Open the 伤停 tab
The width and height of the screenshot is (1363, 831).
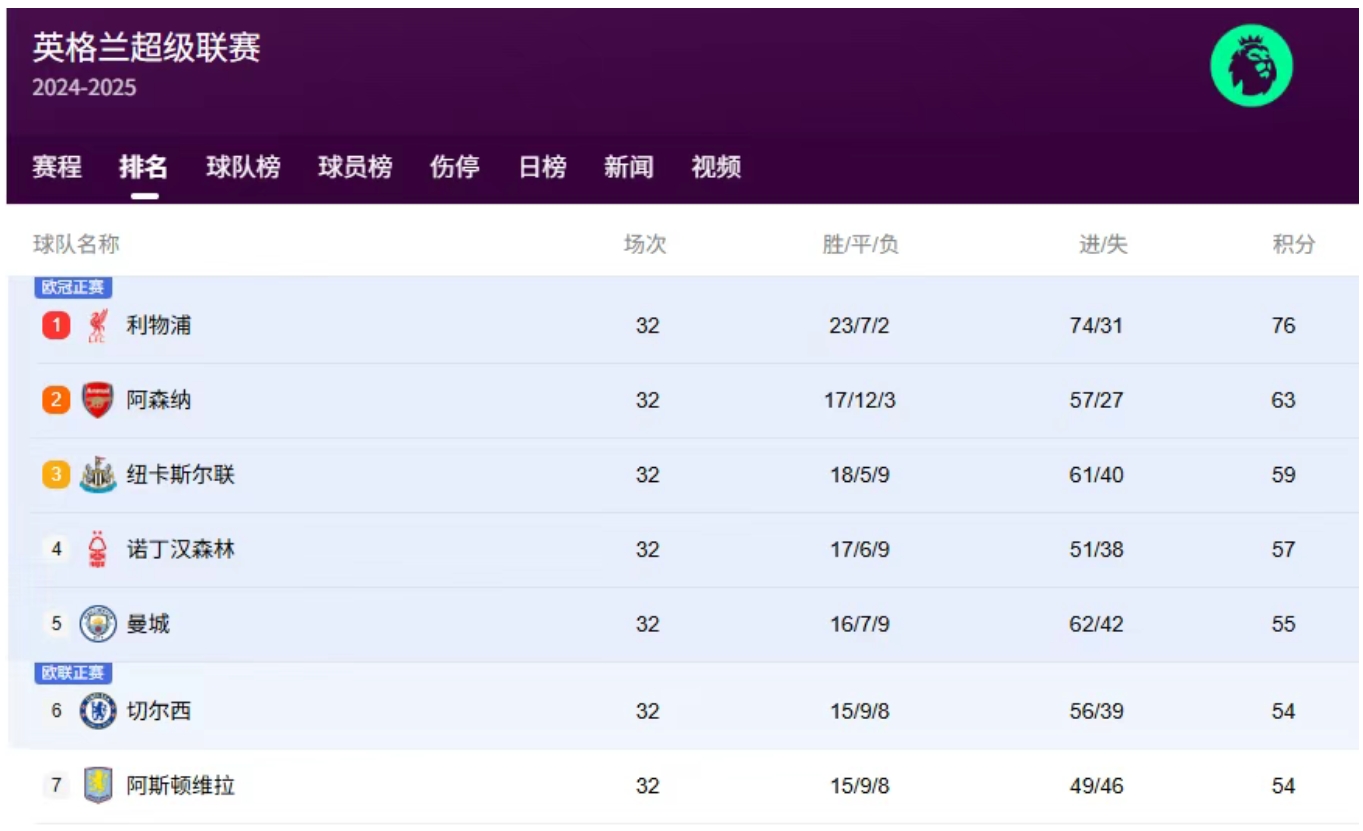click(455, 167)
